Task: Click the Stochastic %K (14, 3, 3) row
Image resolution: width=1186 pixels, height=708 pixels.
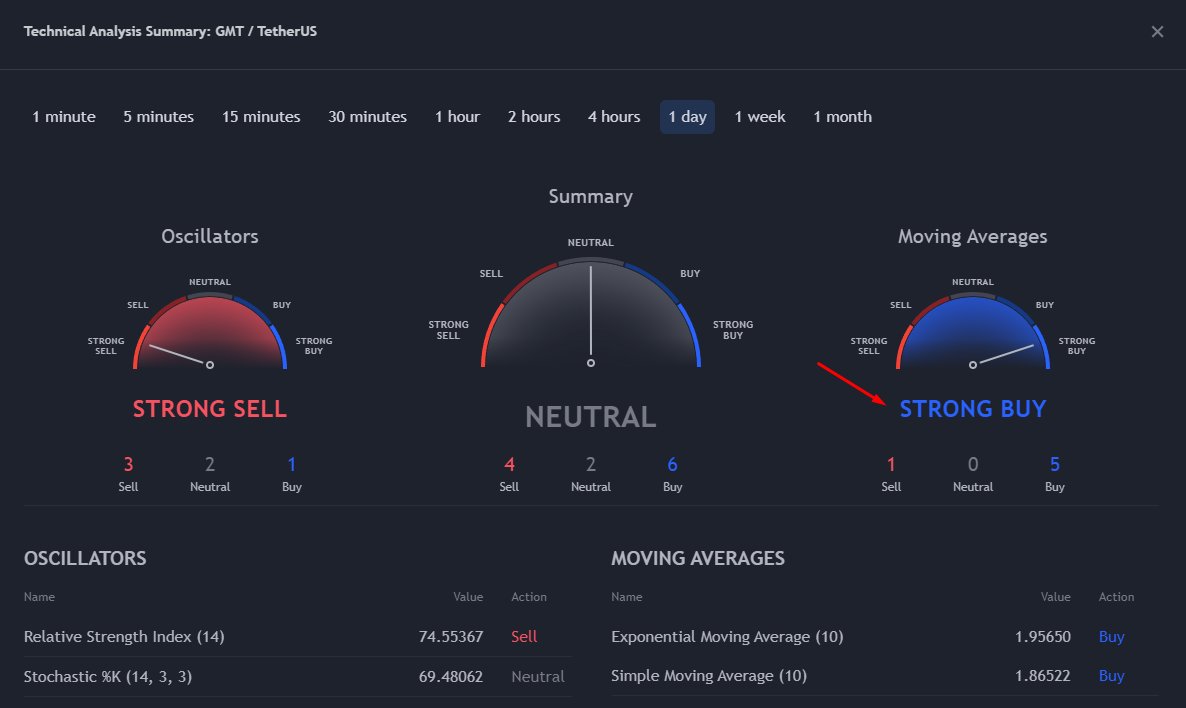Action: (x=297, y=676)
